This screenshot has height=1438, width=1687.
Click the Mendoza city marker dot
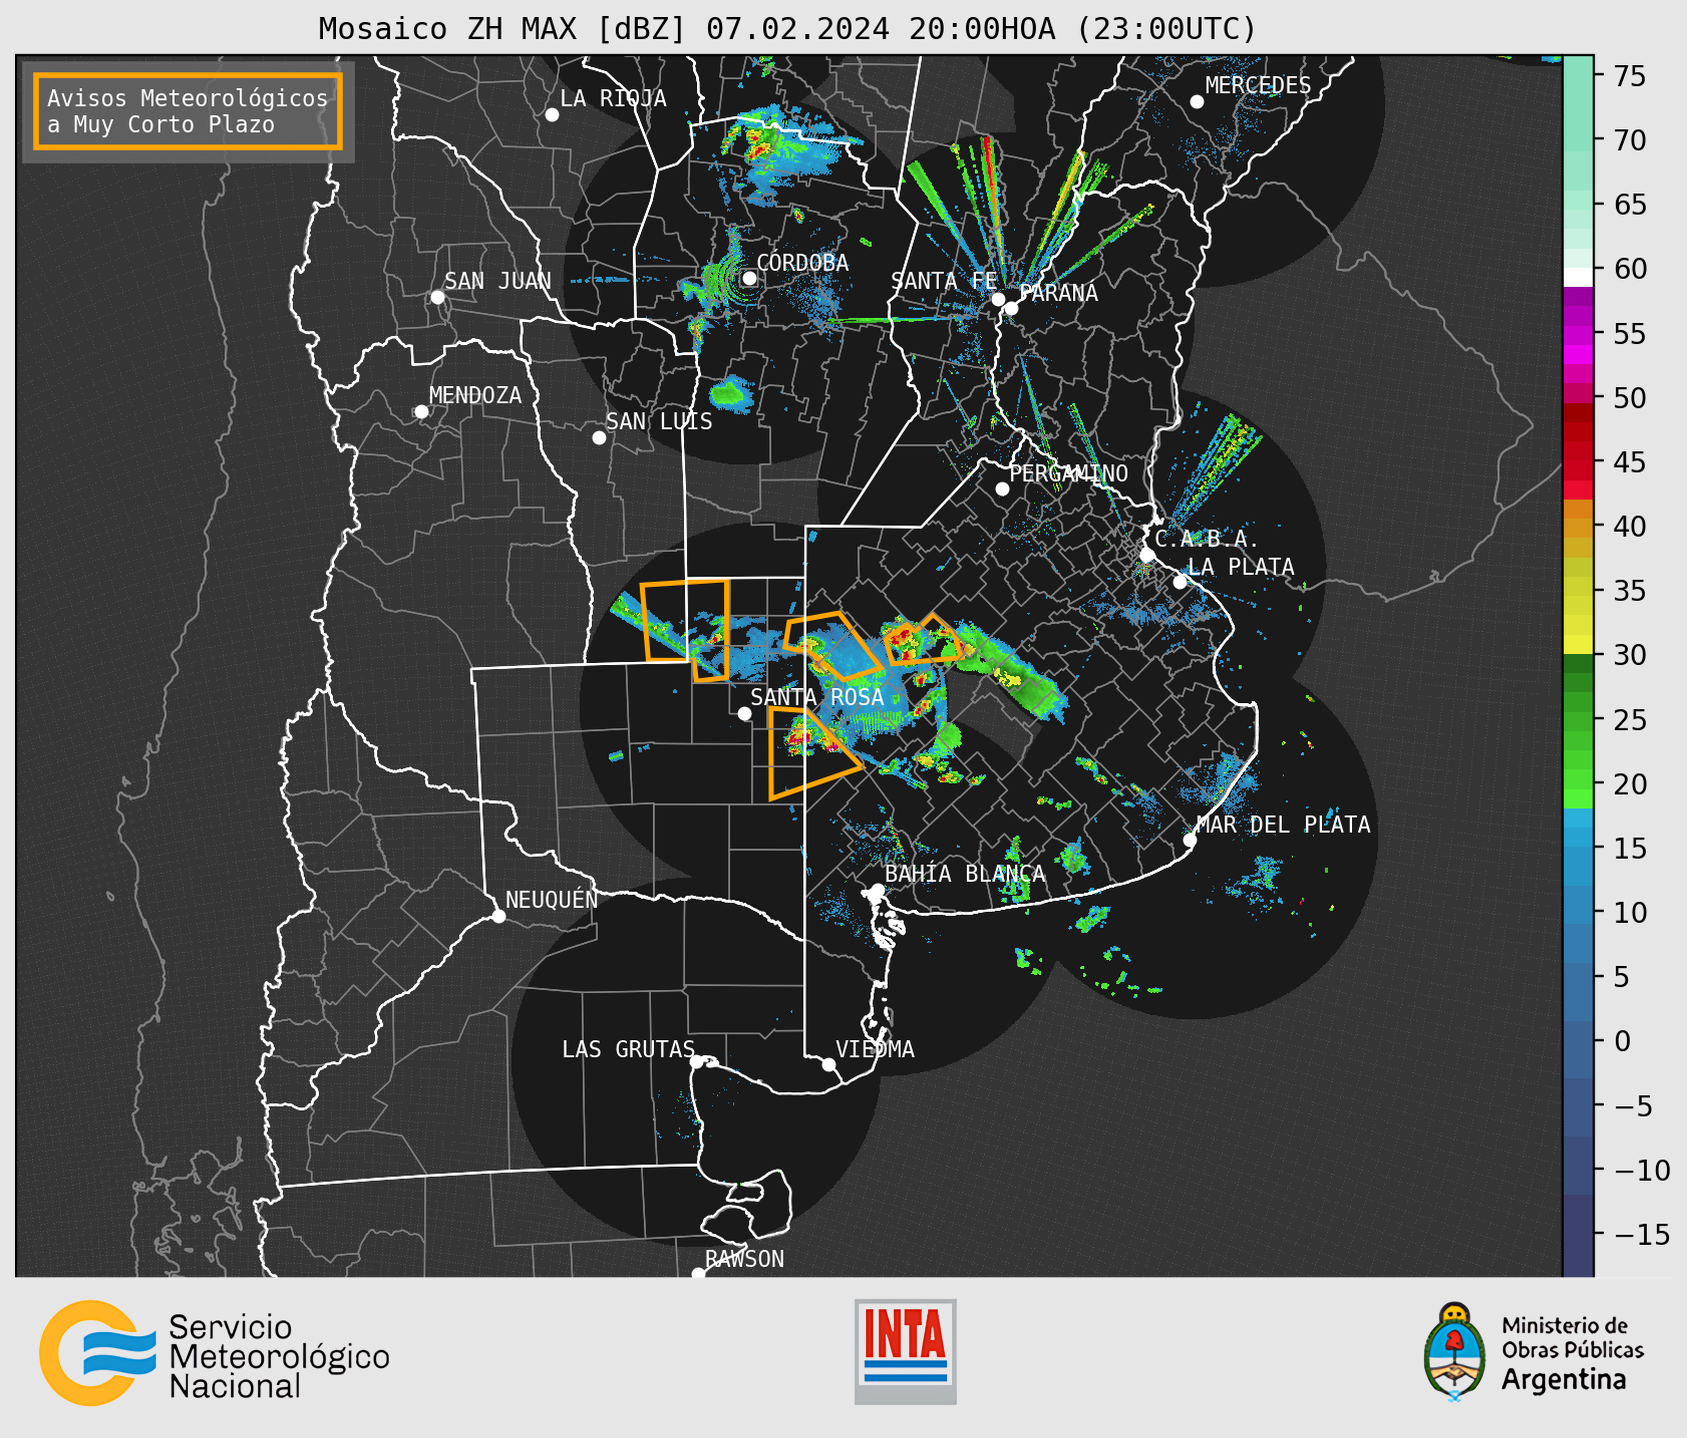pos(422,412)
